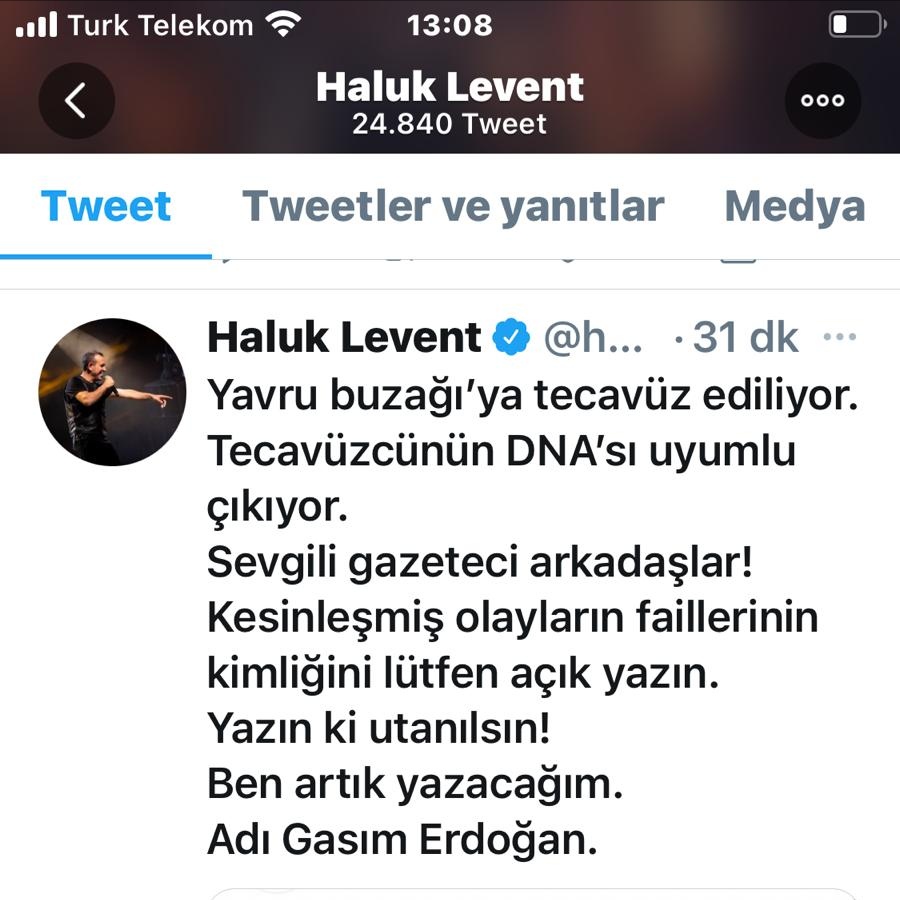
Task: Select the Tweet tab
Action: [x=106, y=205]
